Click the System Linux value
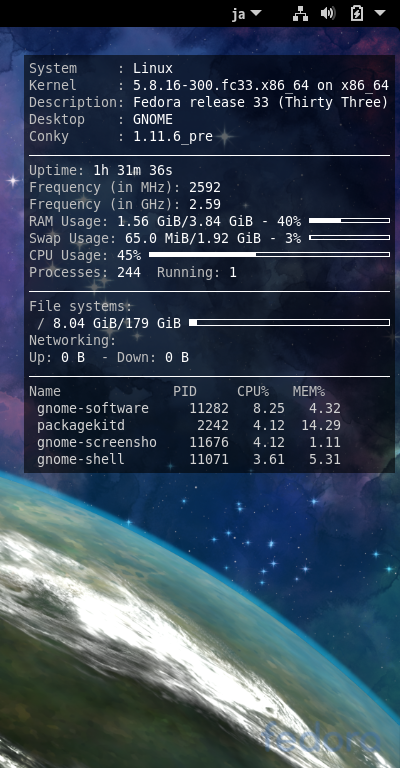The width and height of the screenshot is (400, 768). (x=153, y=69)
